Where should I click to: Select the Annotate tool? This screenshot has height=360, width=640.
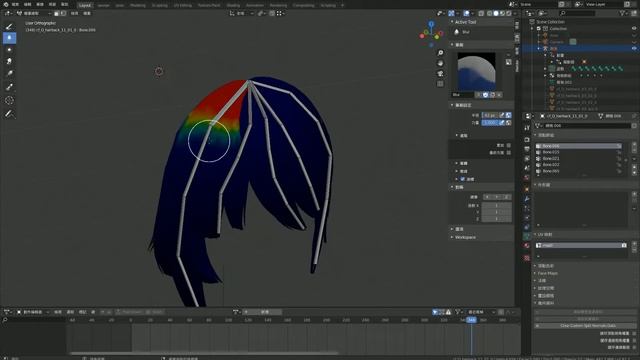pyautogui.click(x=9, y=114)
